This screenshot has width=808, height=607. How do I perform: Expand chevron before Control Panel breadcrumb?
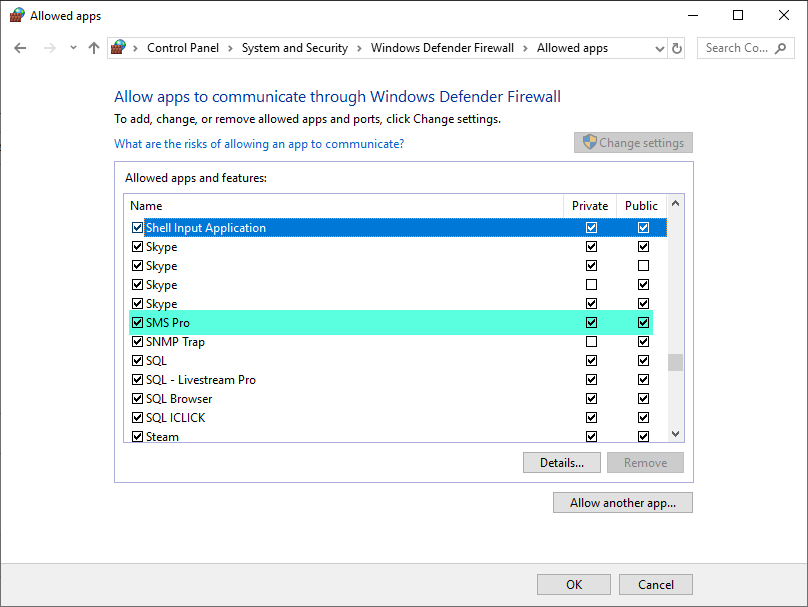pyautogui.click(x=136, y=48)
